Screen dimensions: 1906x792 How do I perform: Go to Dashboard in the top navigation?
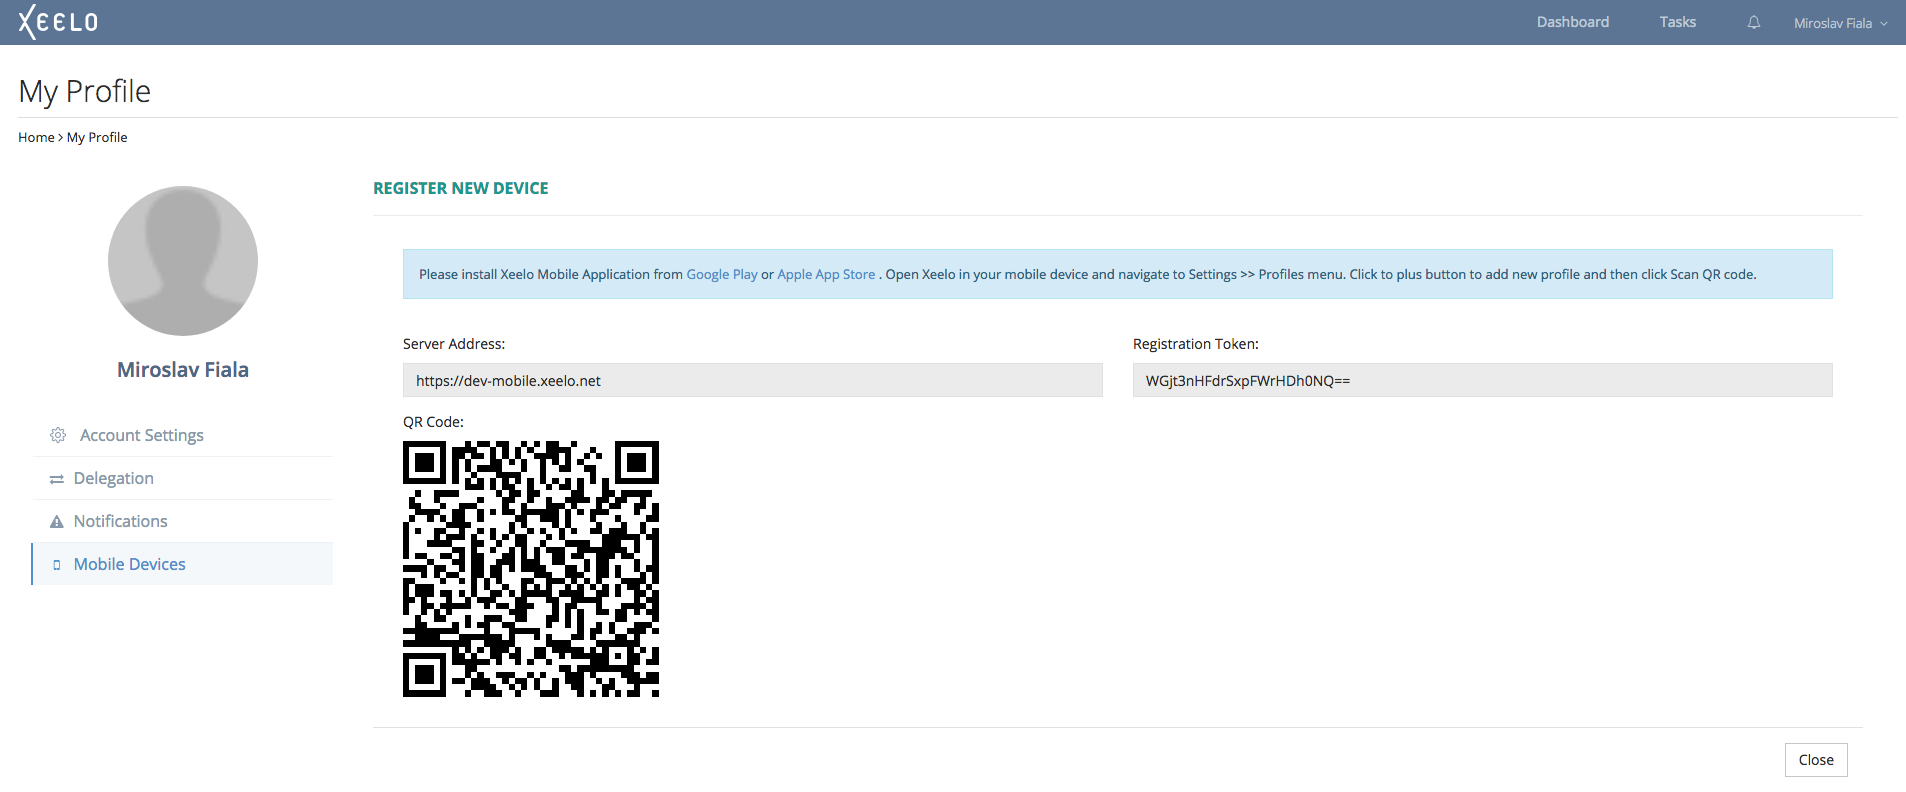coord(1573,22)
